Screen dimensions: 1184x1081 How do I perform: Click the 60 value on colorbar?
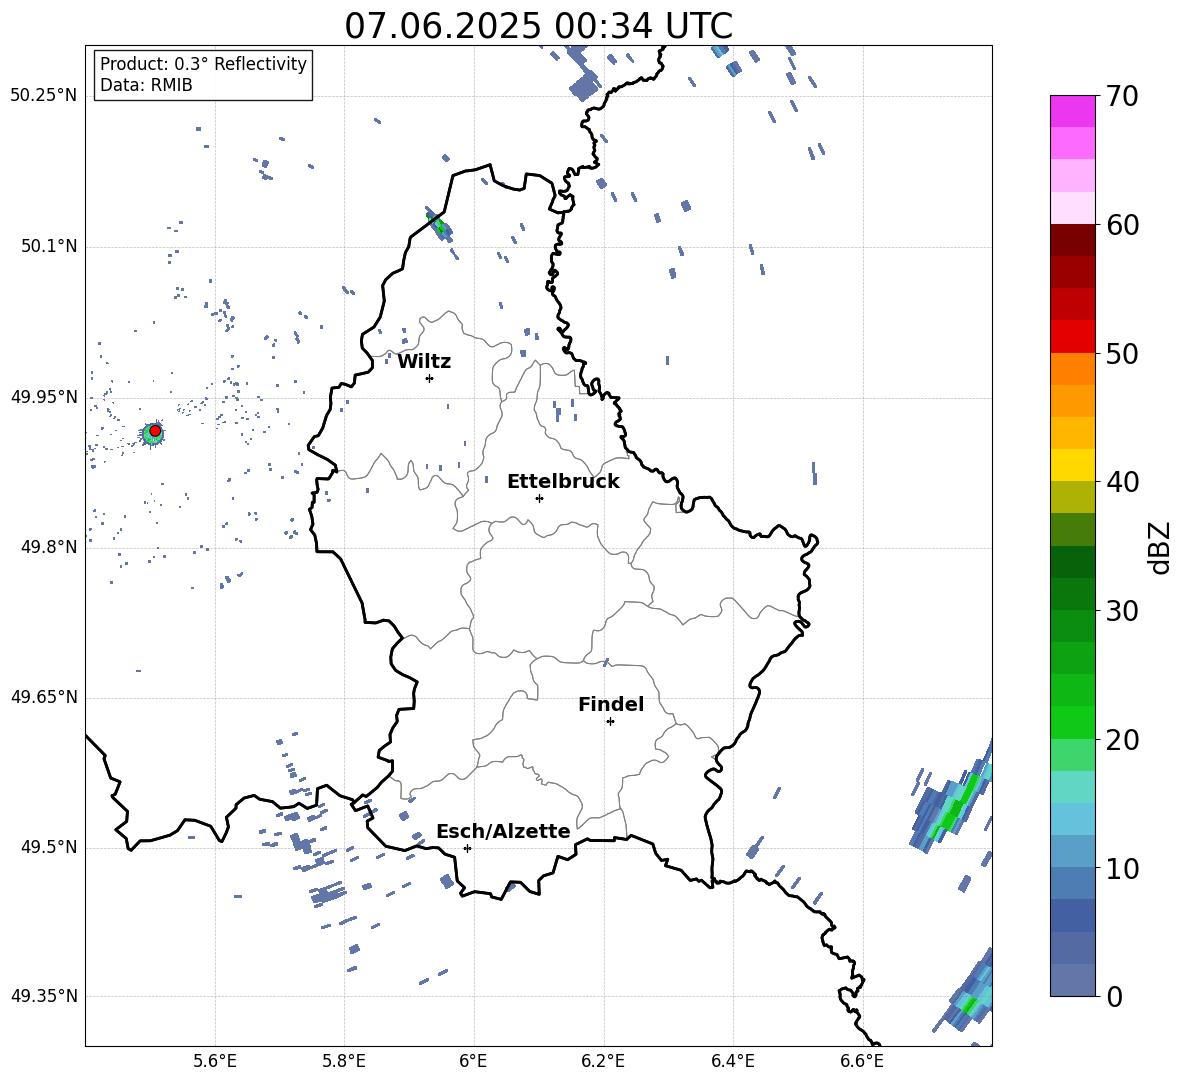(x=1122, y=225)
